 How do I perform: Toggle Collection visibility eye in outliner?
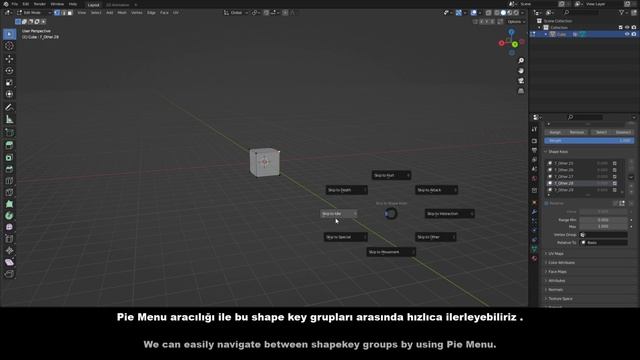[627, 27]
